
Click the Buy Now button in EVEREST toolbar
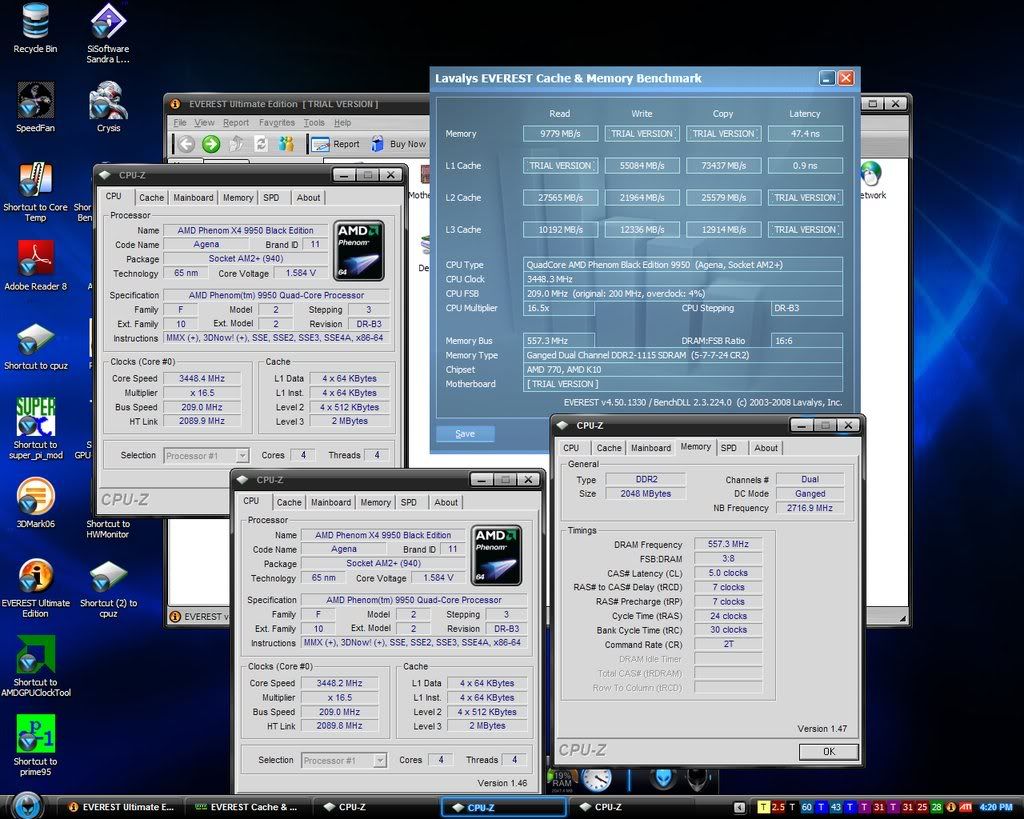(x=398, y=144)
